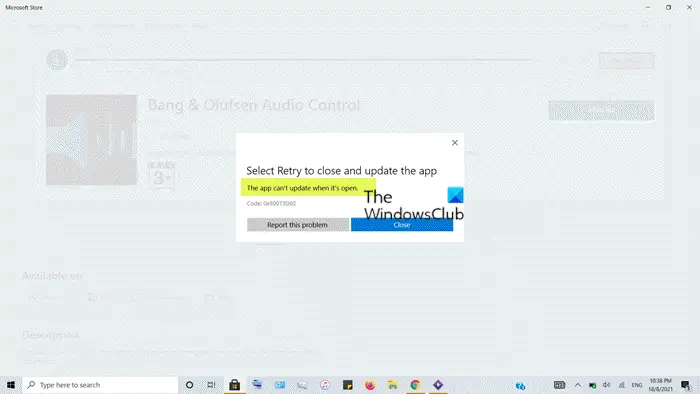Click the Report this problem button

298,225
